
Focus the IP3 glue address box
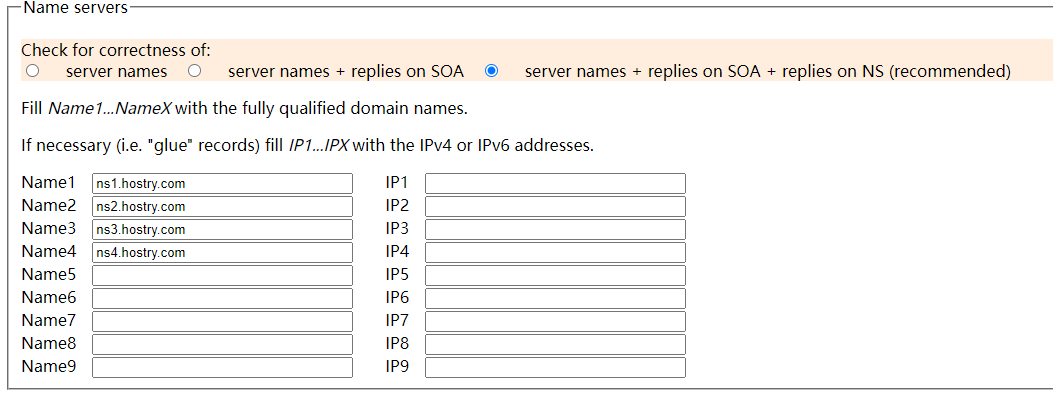(555, 230)
